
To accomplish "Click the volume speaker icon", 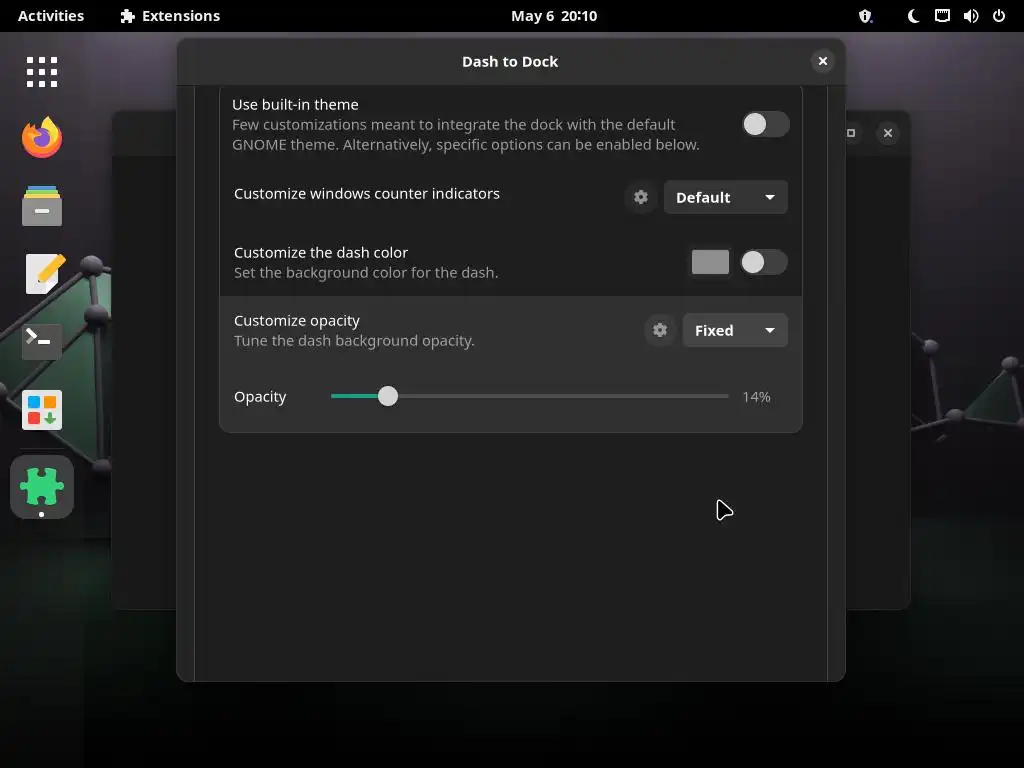I will point(970,16).
